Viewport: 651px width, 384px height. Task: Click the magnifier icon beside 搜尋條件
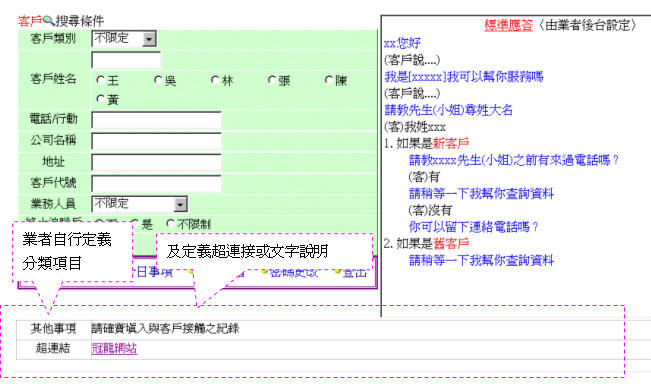(49, 20)
